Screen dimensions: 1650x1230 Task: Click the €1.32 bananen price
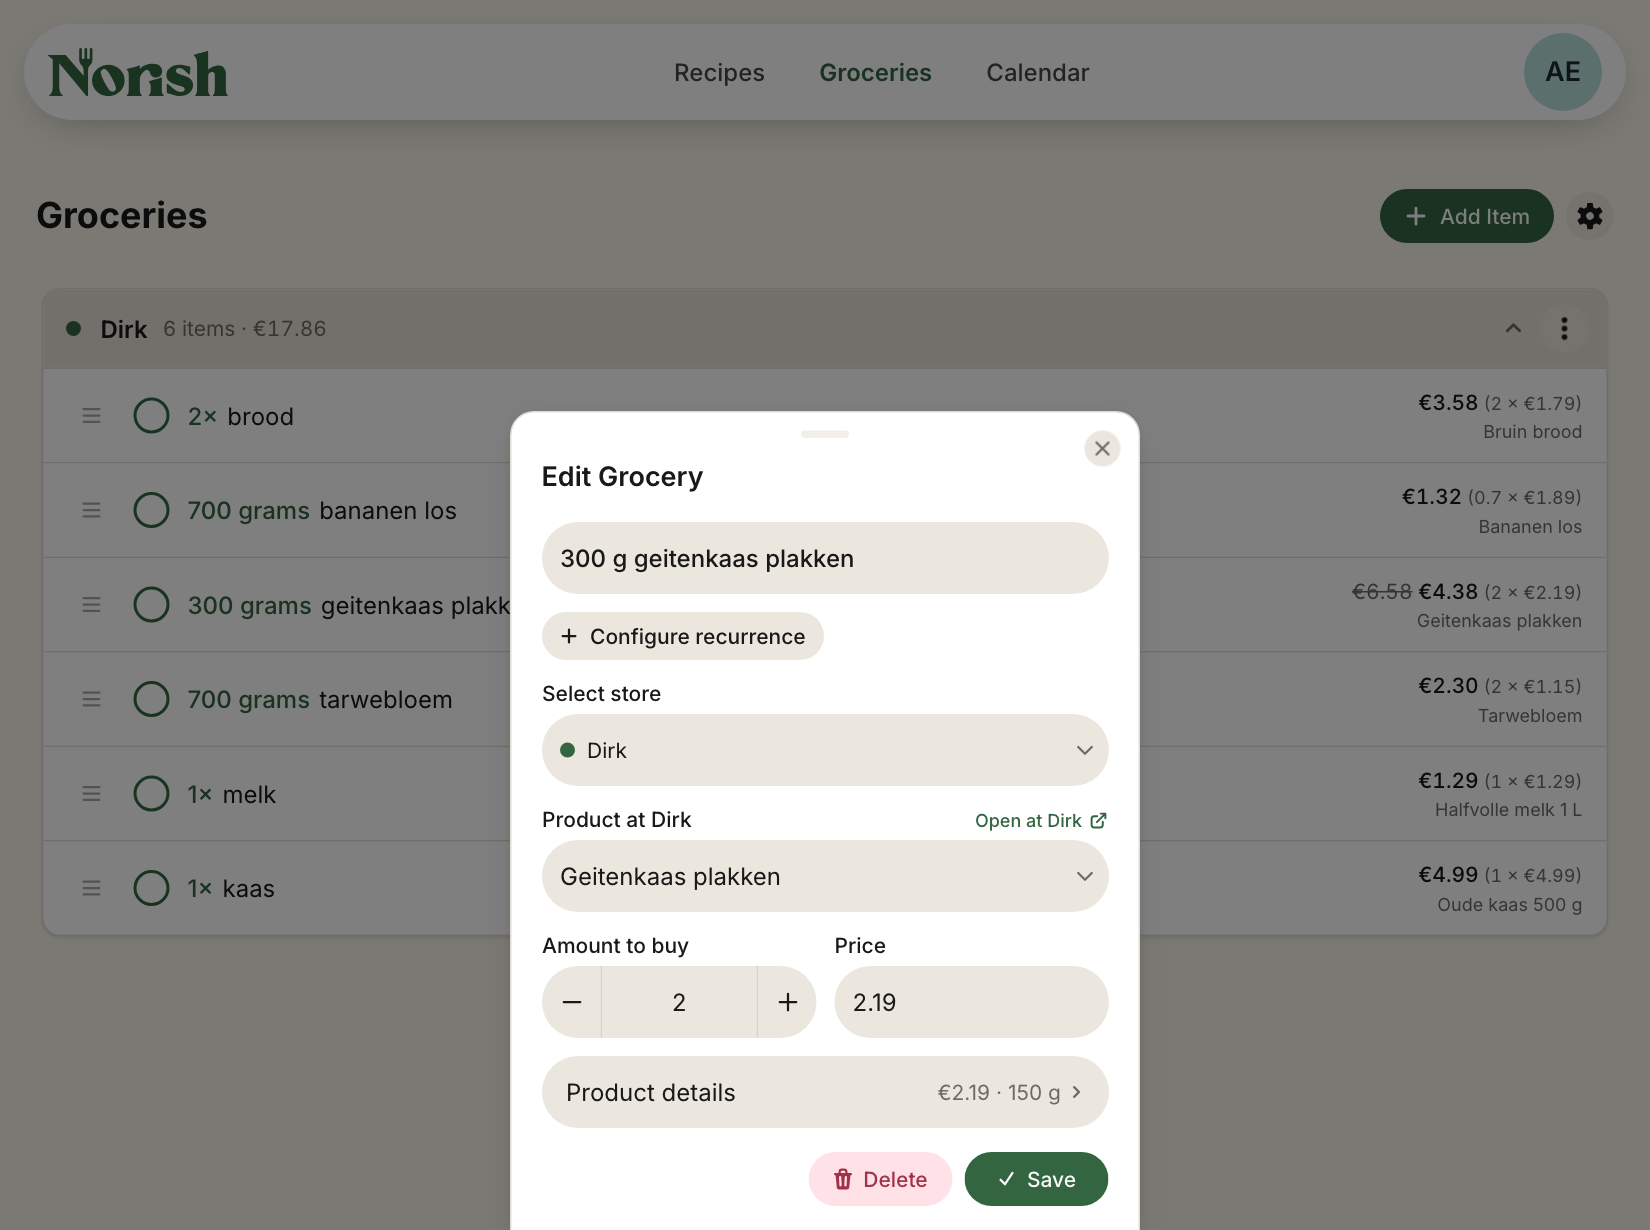[x=1431, y=497]
